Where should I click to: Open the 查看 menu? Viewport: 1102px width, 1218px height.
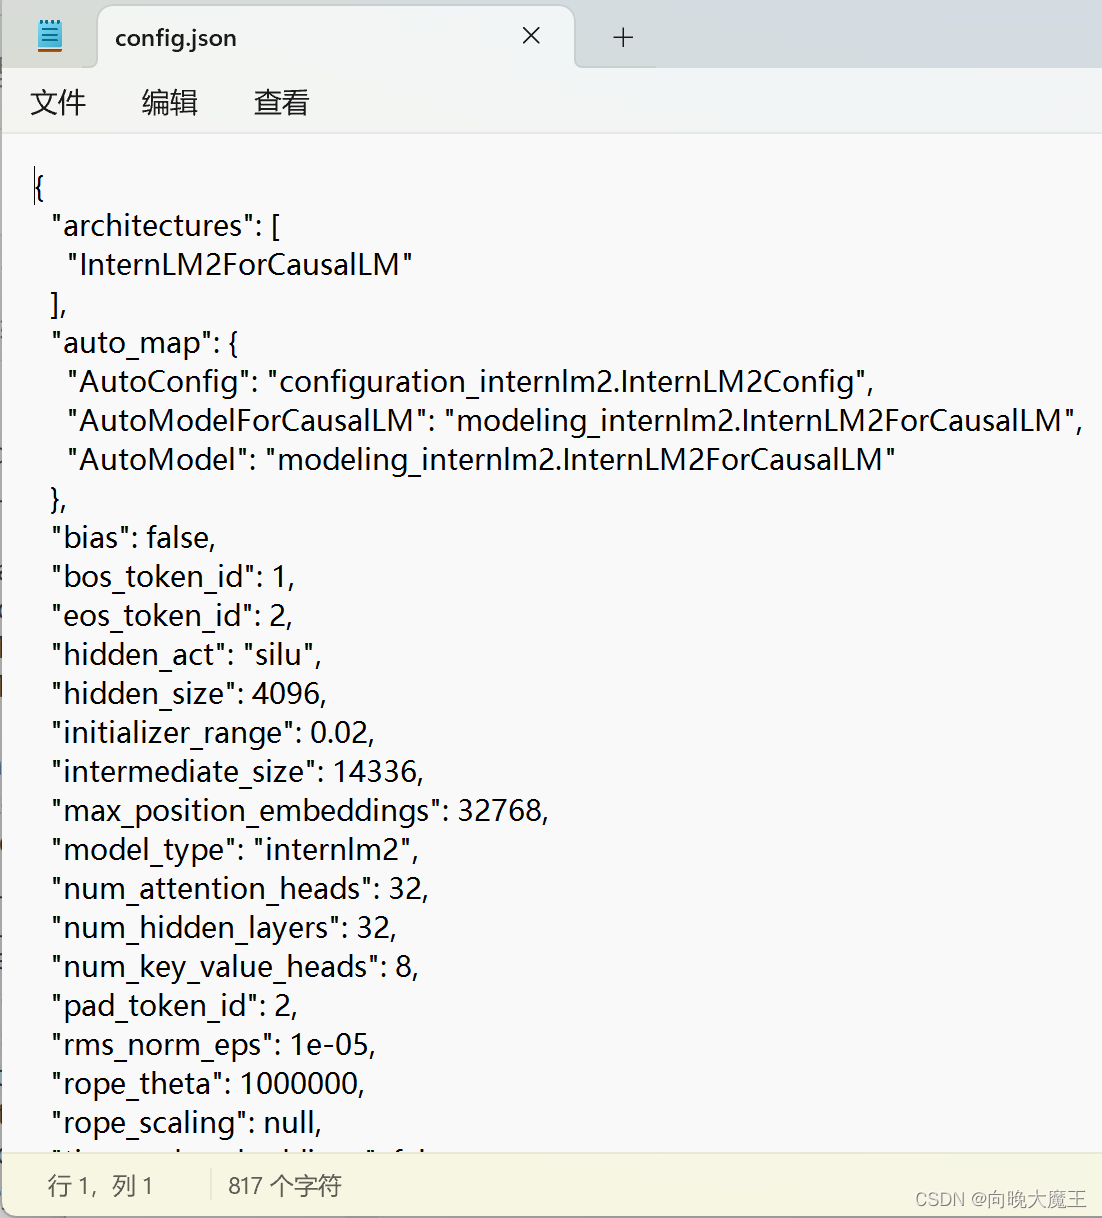[x=281, y=102]
